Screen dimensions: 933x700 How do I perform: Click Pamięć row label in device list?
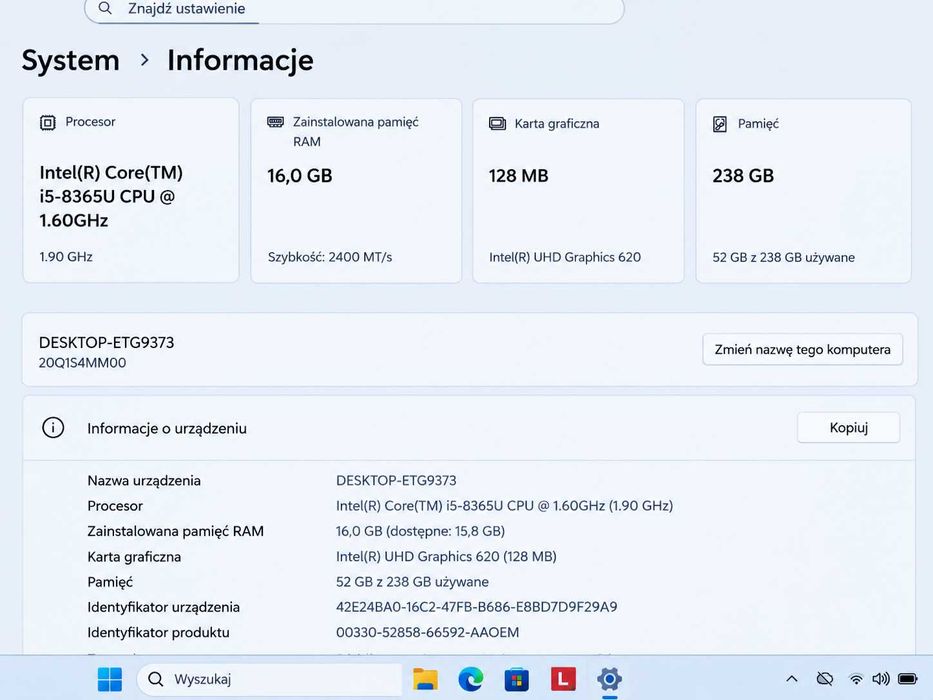tap(110, 582)
